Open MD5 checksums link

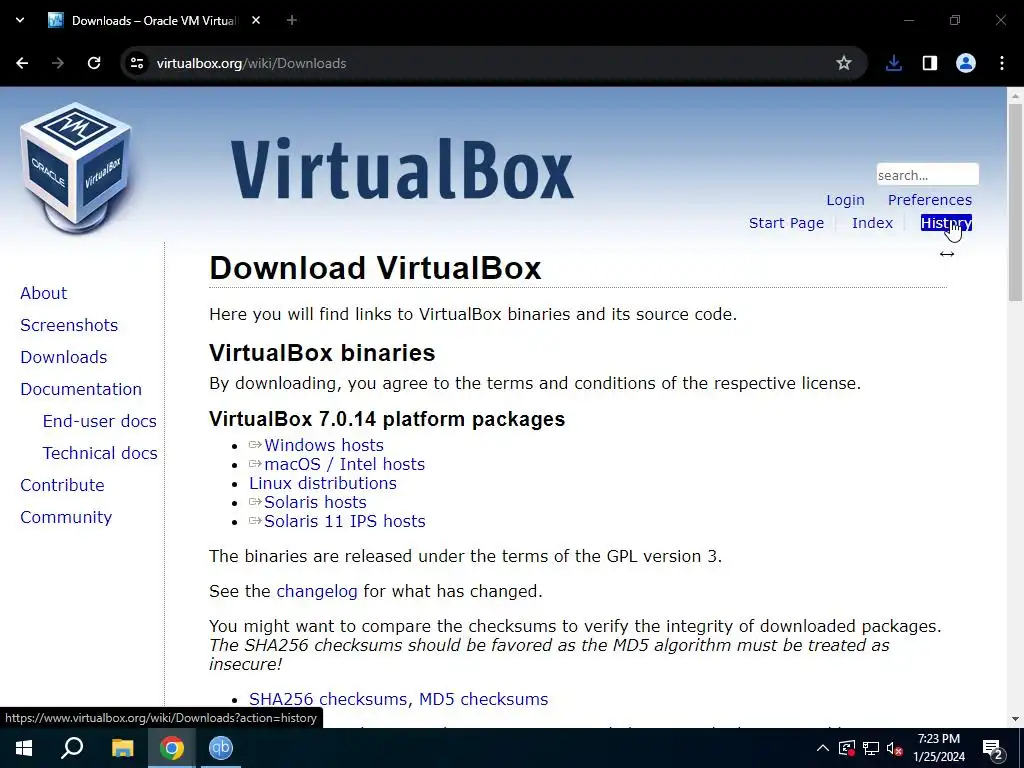[x=483, y=699]
